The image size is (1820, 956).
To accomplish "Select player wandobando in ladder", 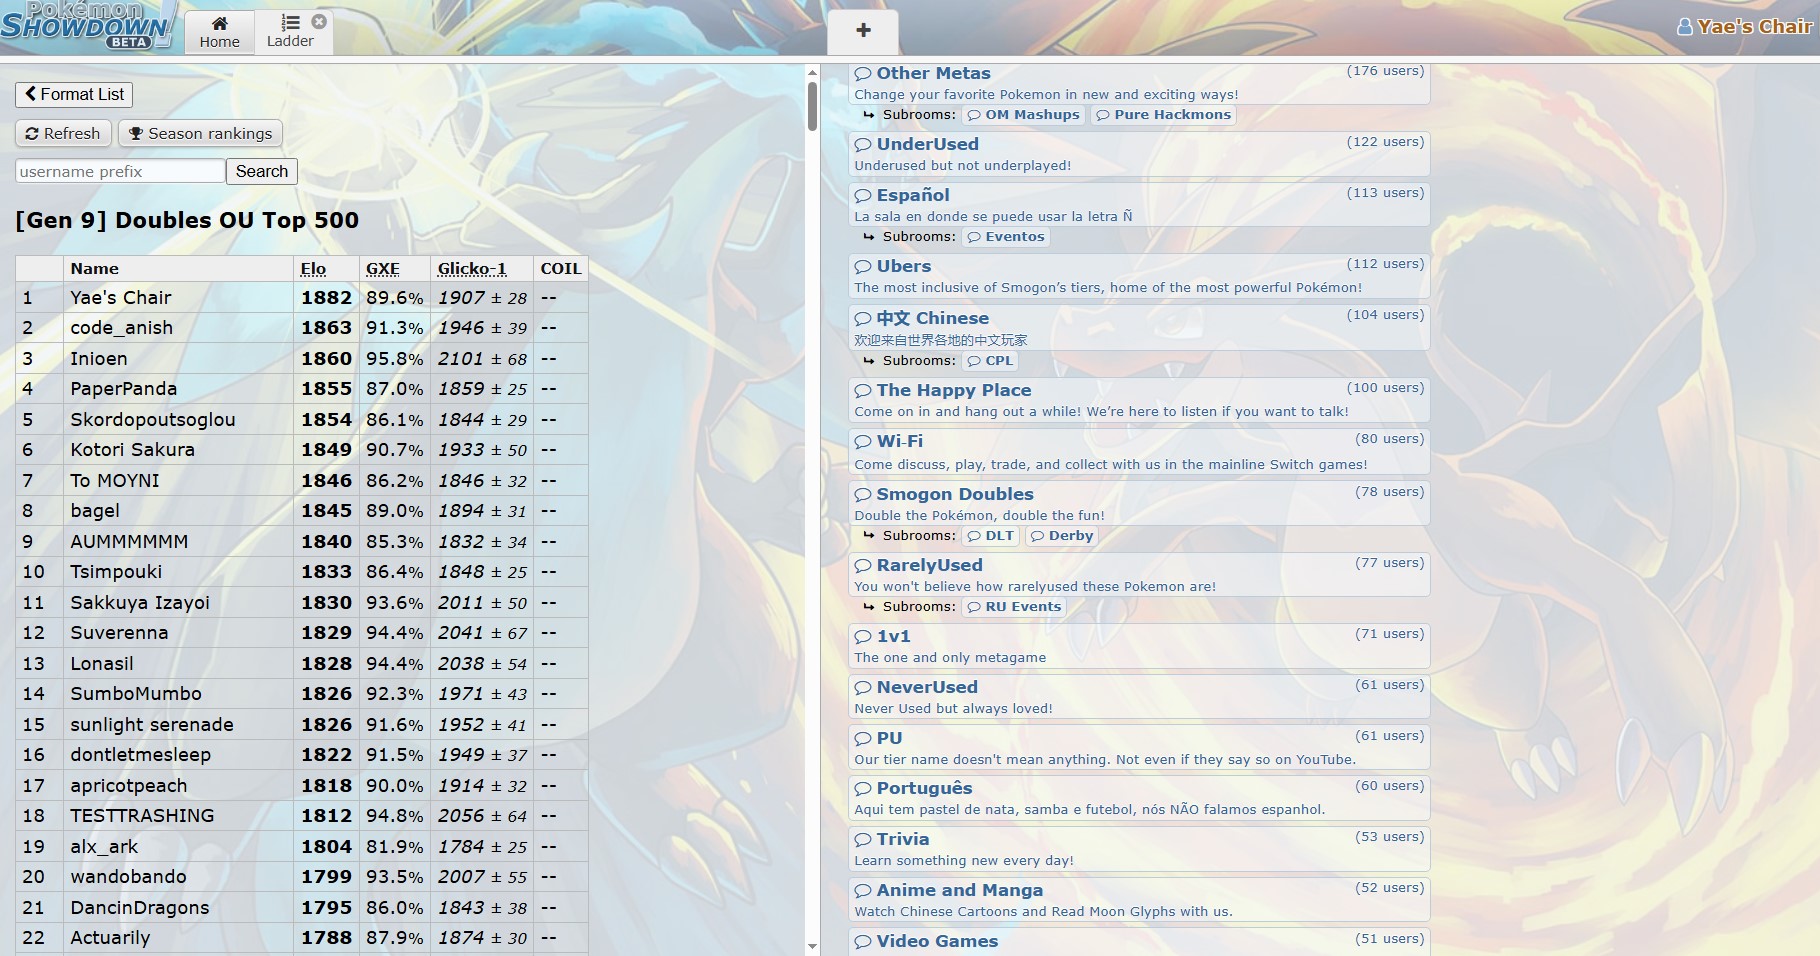I will click(x=128, y=877).
